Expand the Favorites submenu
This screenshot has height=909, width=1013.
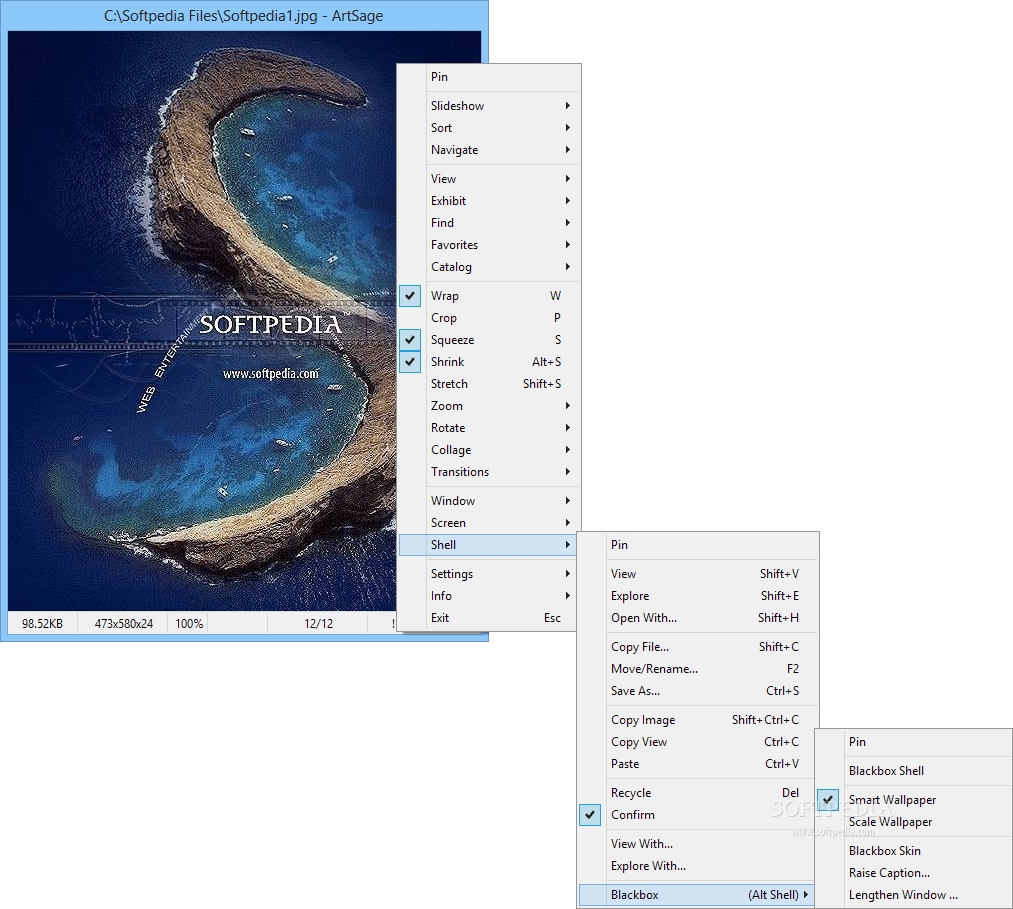click(488, 245)
